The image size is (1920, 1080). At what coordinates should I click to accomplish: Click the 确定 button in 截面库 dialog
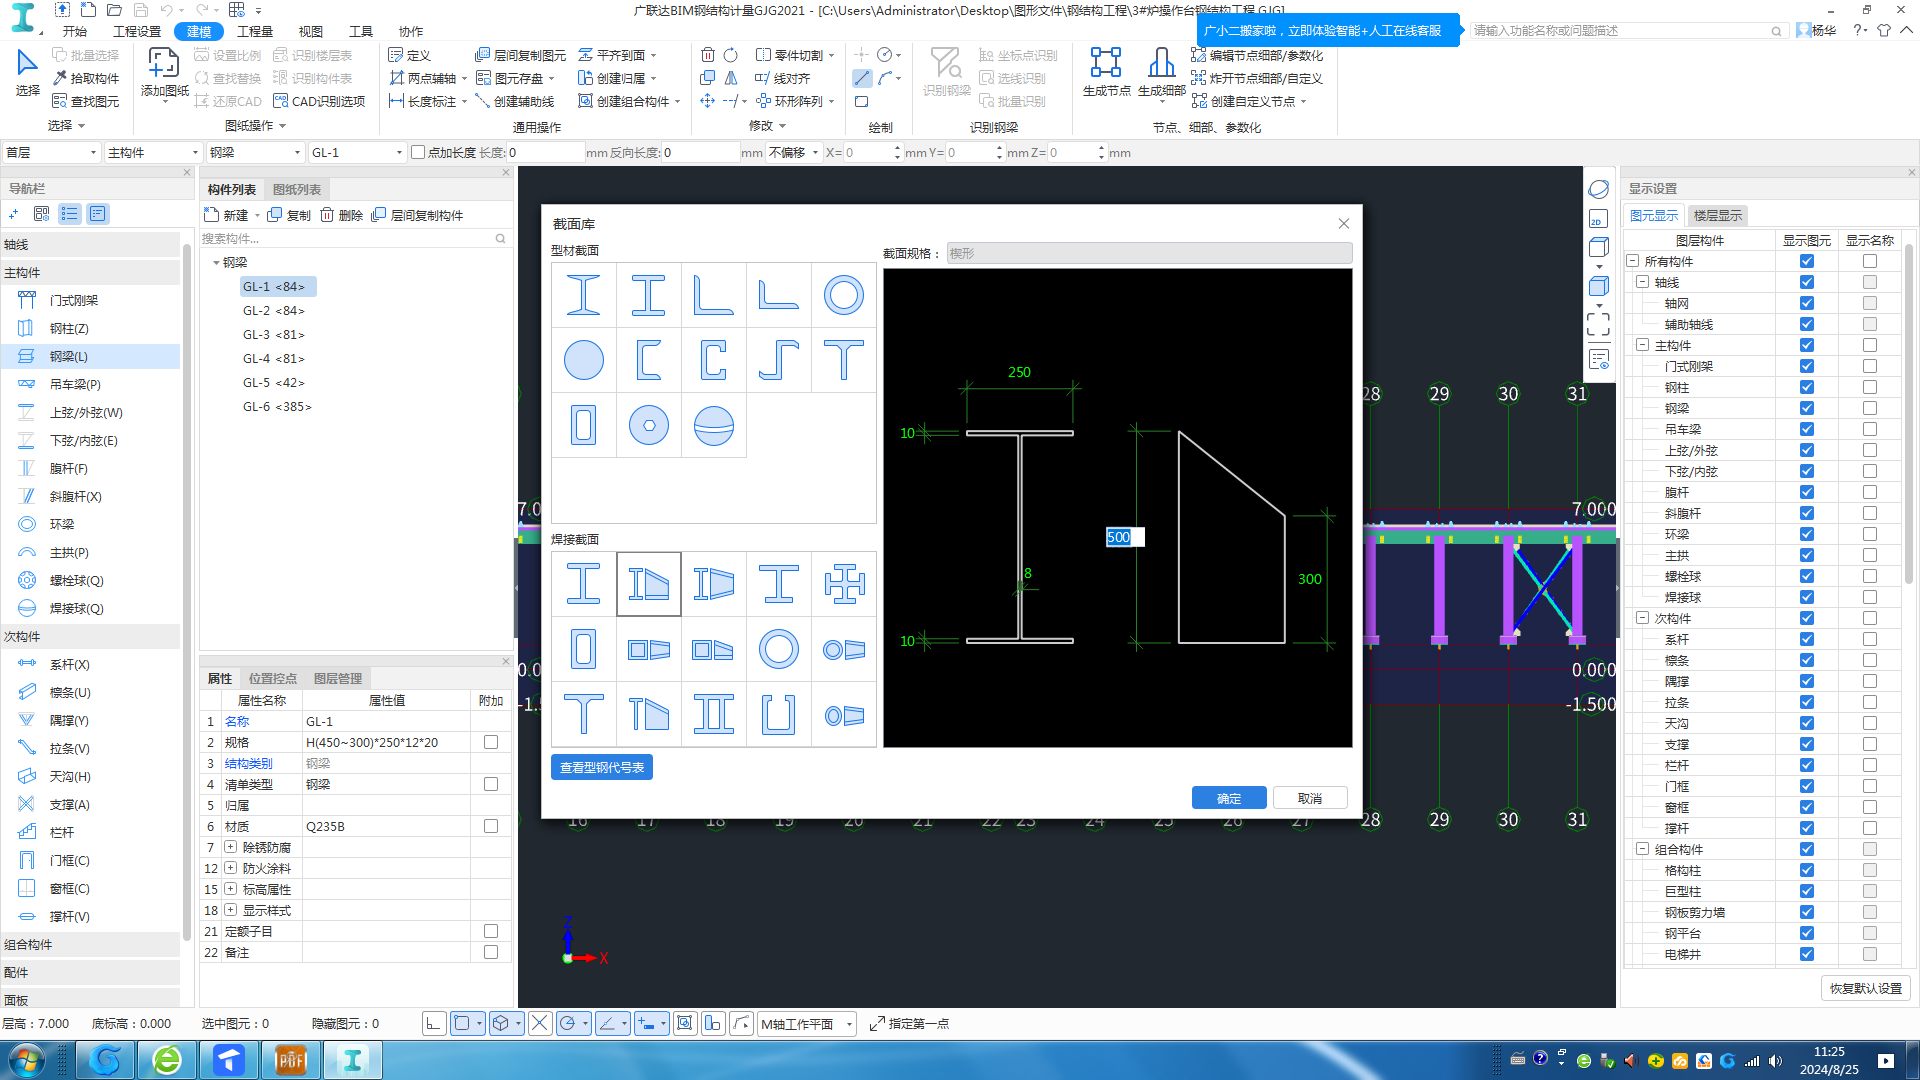[x=1229, y=798]
